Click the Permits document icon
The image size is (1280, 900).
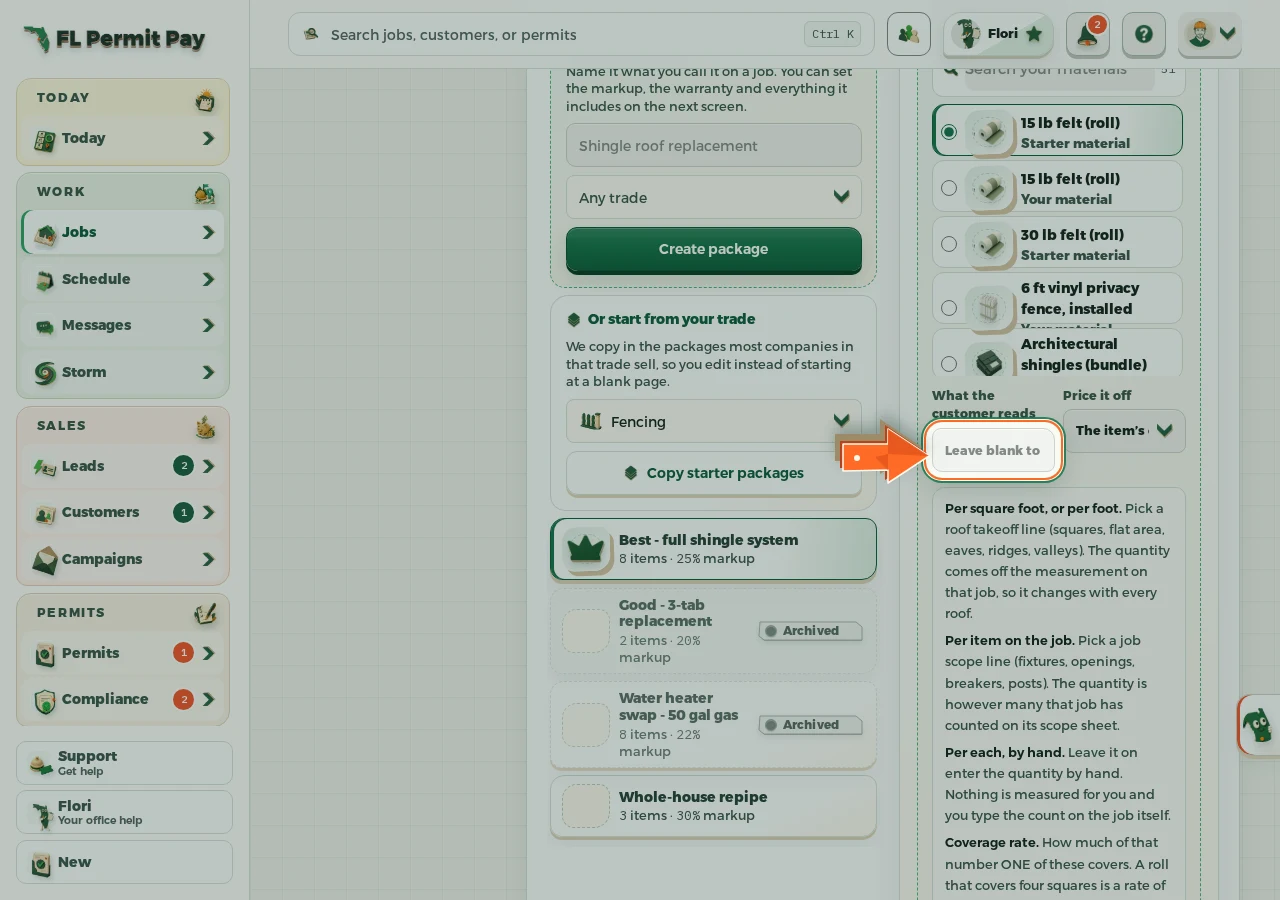[45, 654]
